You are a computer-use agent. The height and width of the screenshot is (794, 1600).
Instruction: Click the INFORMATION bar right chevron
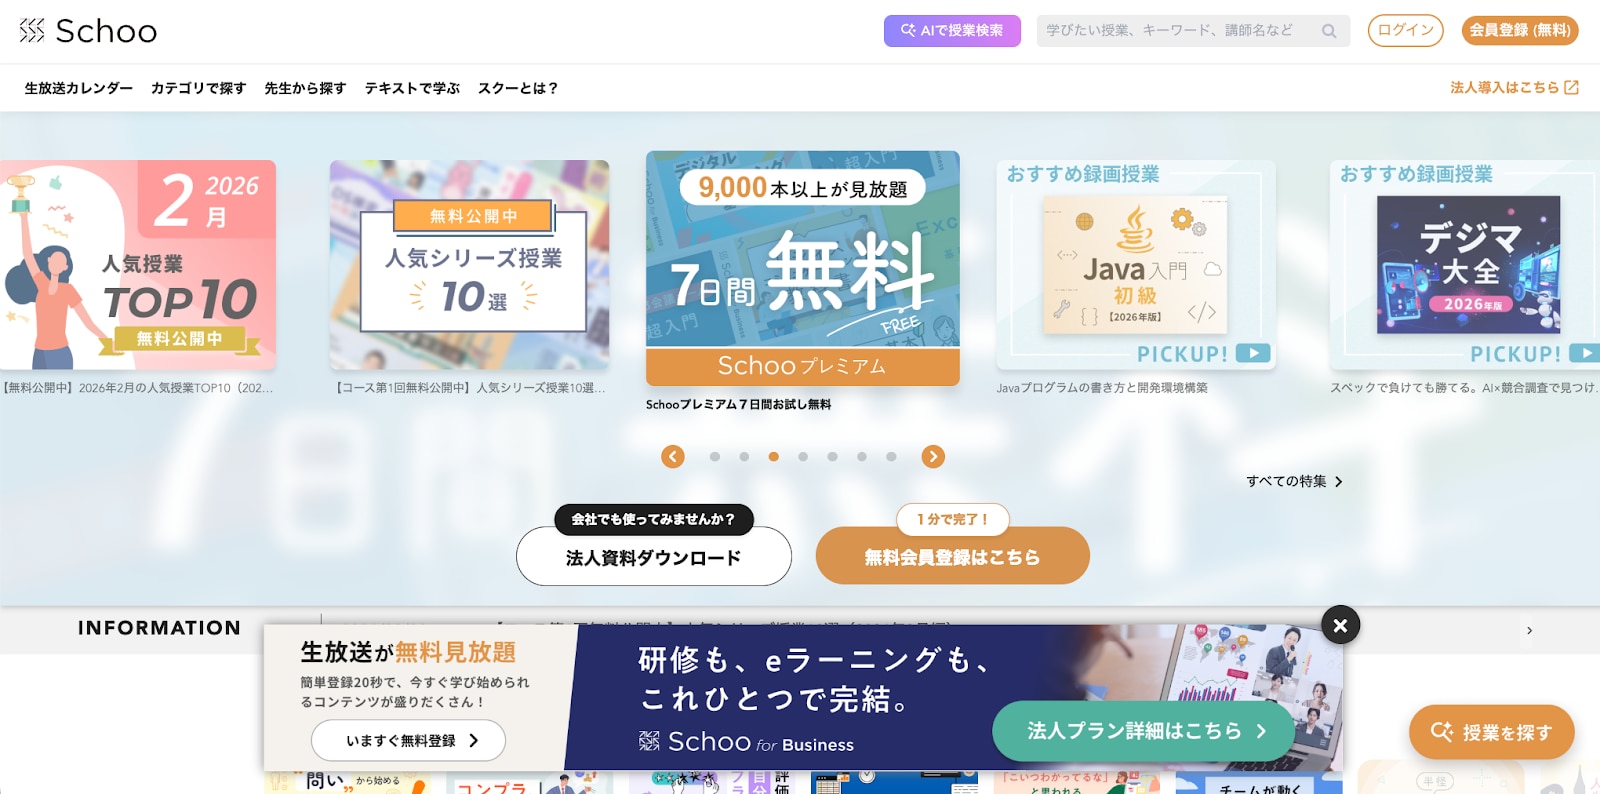coord(1529,630)
